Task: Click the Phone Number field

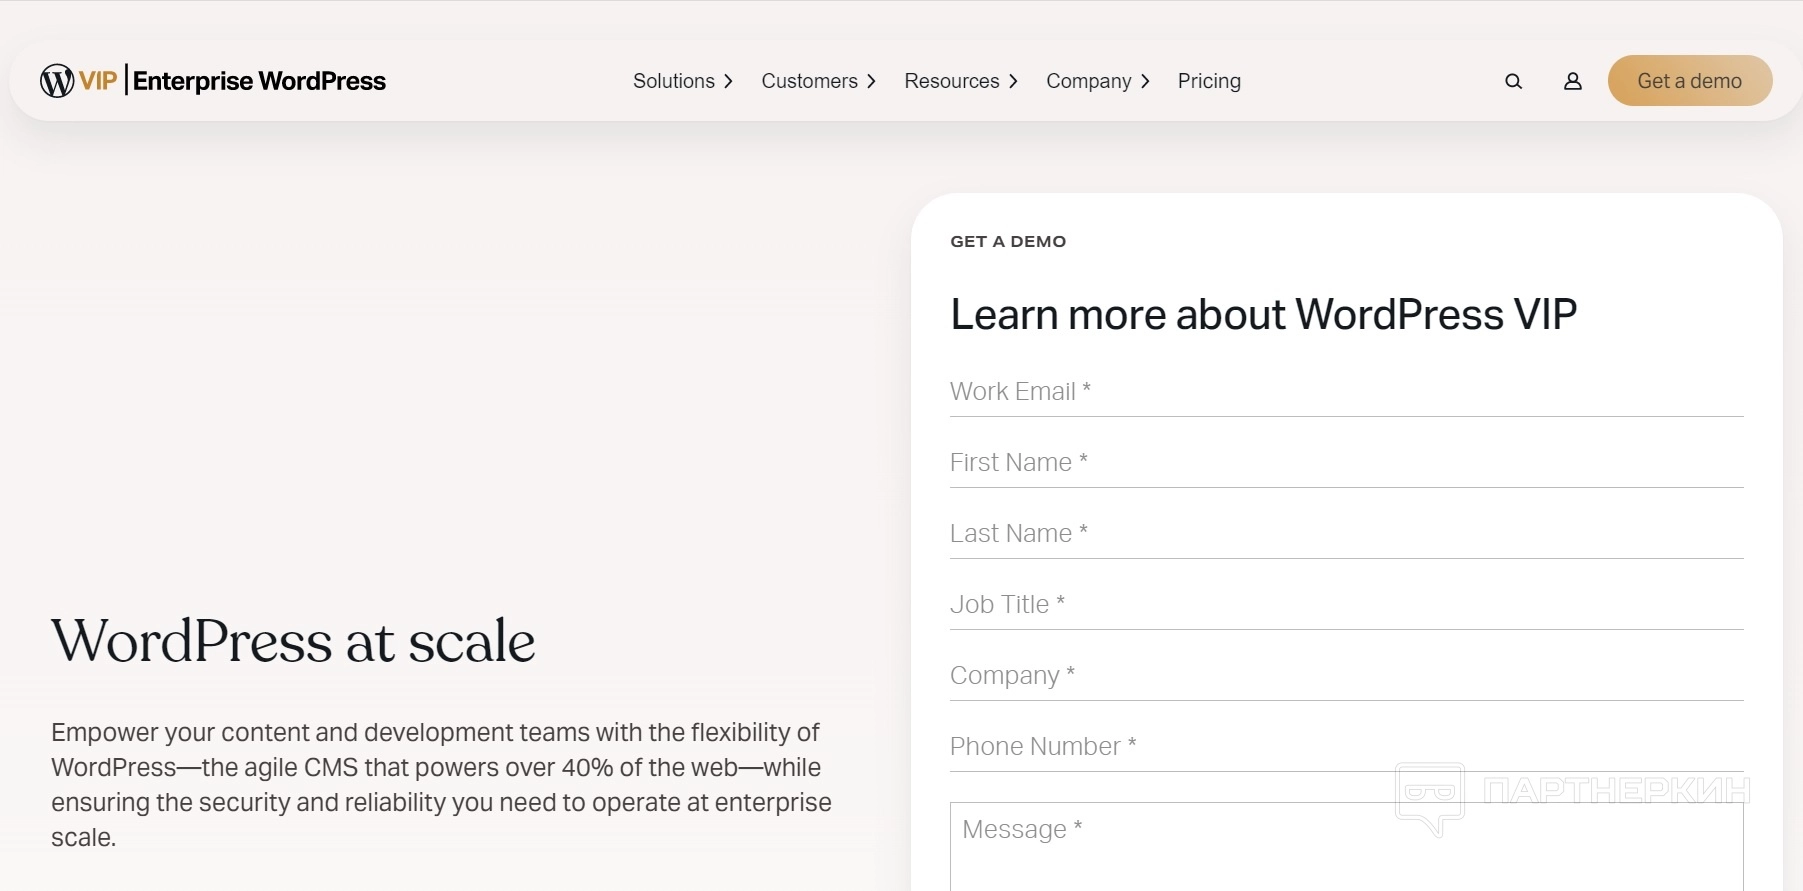Action: coord(1346,747)
